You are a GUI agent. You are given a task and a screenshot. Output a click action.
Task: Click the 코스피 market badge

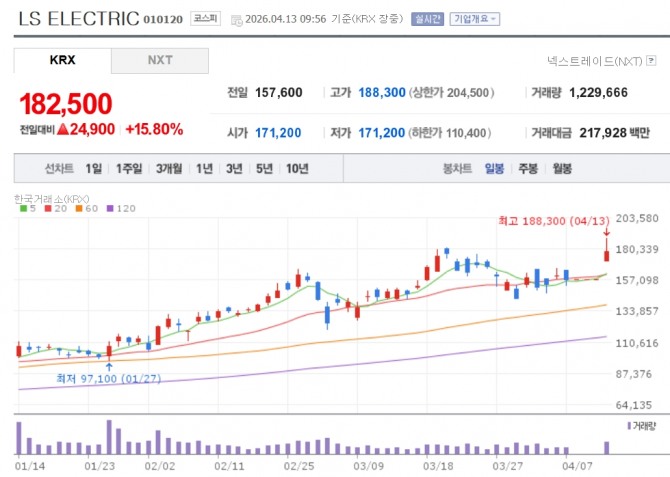pyautogui.click(x=205, y=18)
